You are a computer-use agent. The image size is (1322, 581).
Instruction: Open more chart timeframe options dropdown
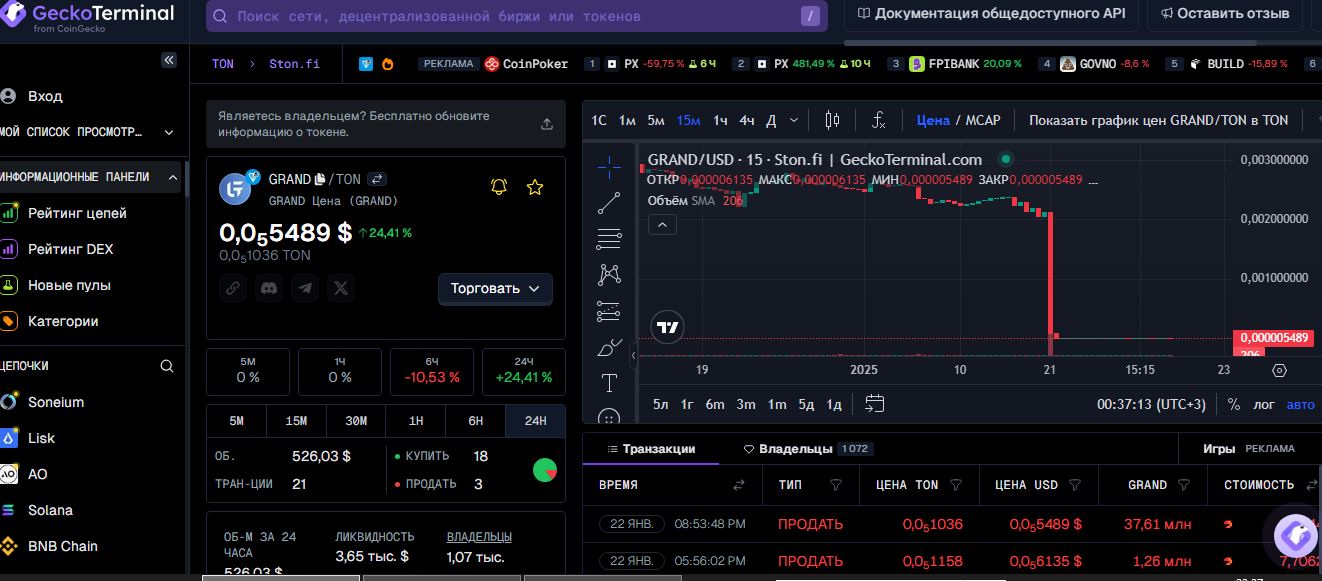(794, 120)
